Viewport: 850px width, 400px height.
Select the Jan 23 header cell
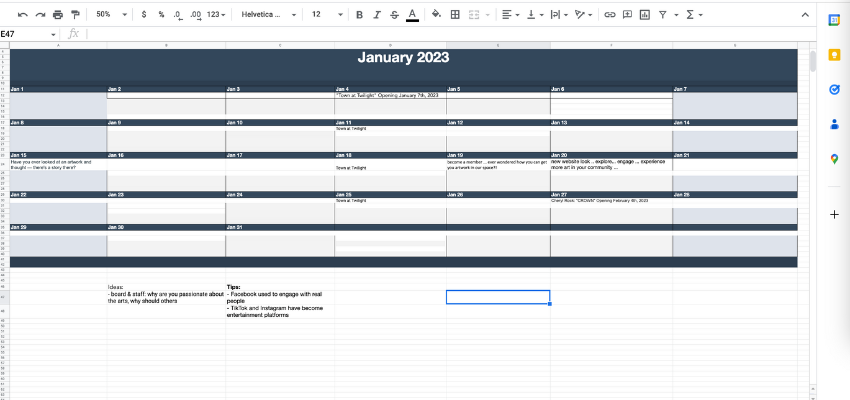click(166, 194)
